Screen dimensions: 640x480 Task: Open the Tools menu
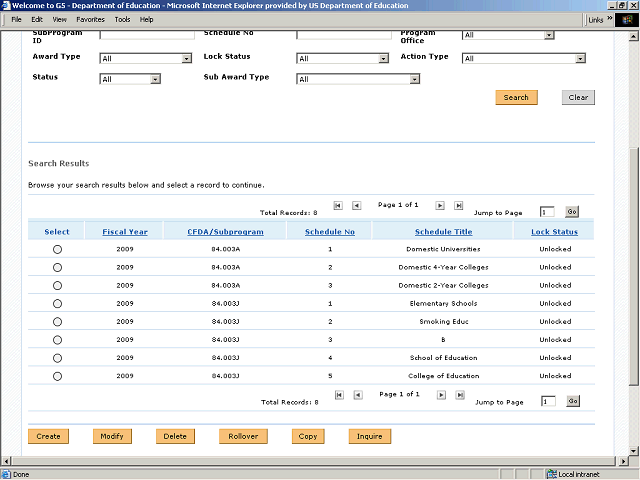click(122, 19)
